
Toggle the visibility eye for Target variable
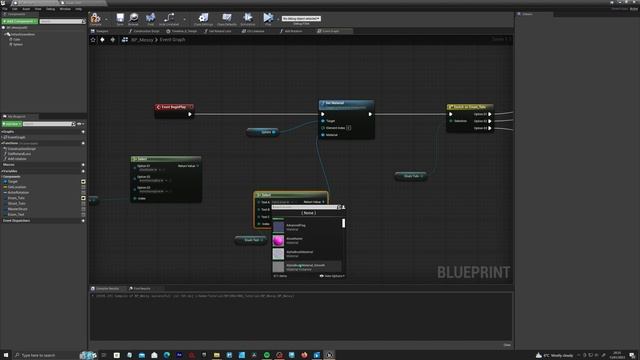click(83, 182)
